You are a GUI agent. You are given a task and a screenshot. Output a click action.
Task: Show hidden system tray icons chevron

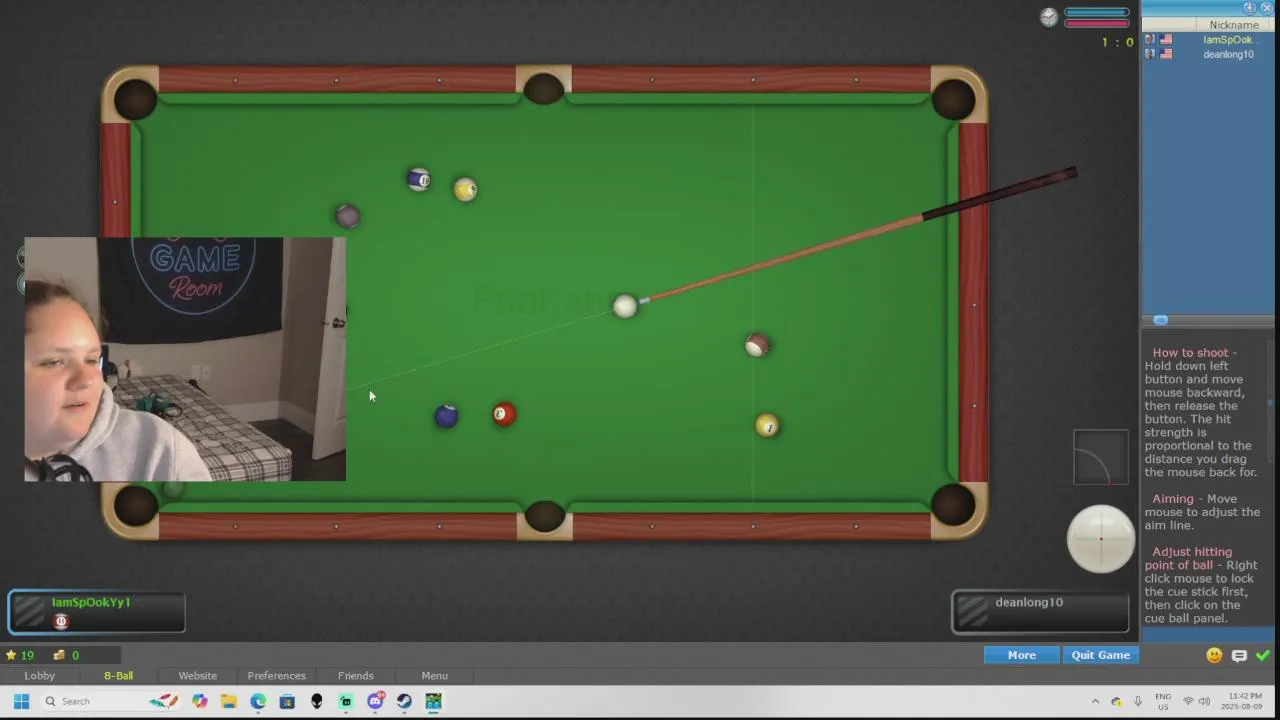coord(1095,701)
